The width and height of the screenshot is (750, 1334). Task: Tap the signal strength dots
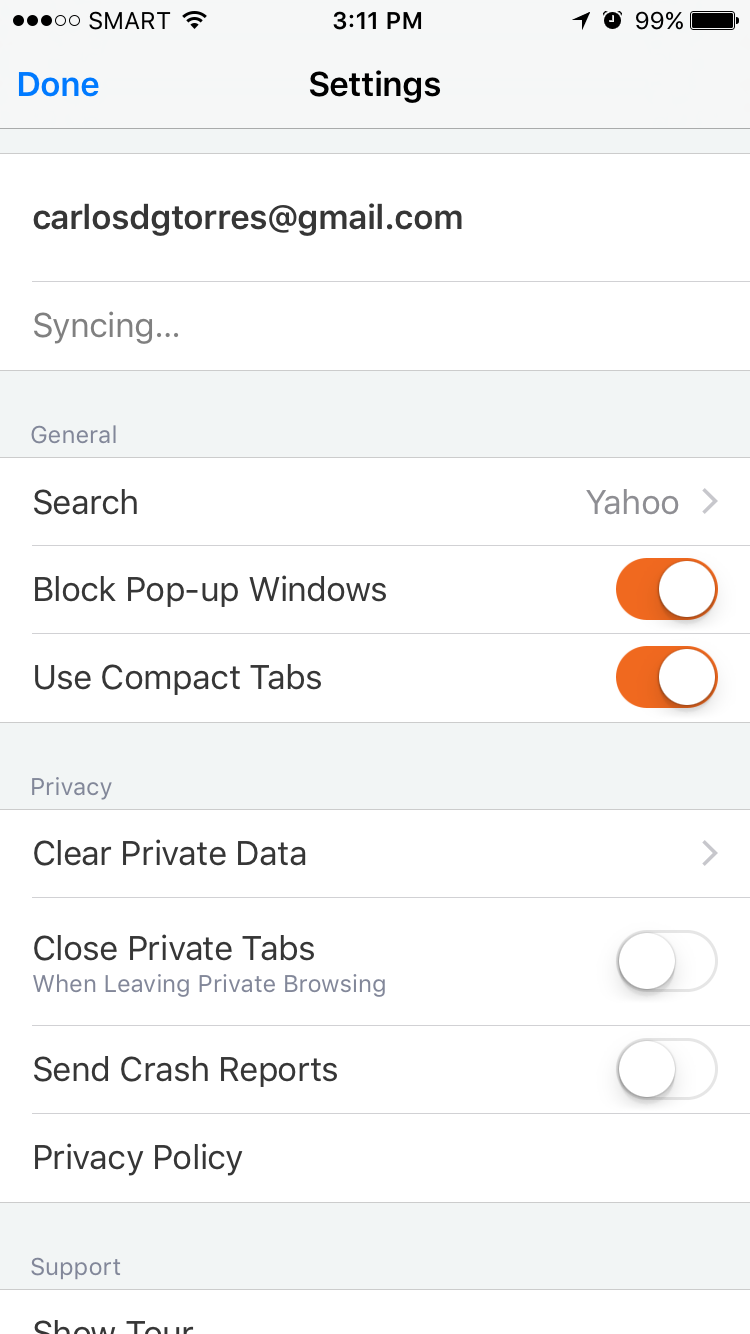[x=46, y=21]
